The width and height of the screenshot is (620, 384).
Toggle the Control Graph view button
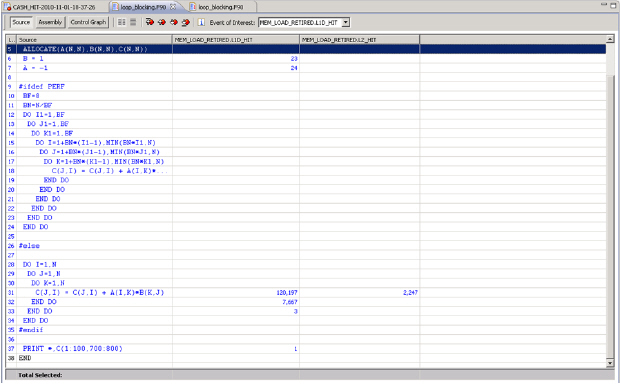tap(88, 22)
